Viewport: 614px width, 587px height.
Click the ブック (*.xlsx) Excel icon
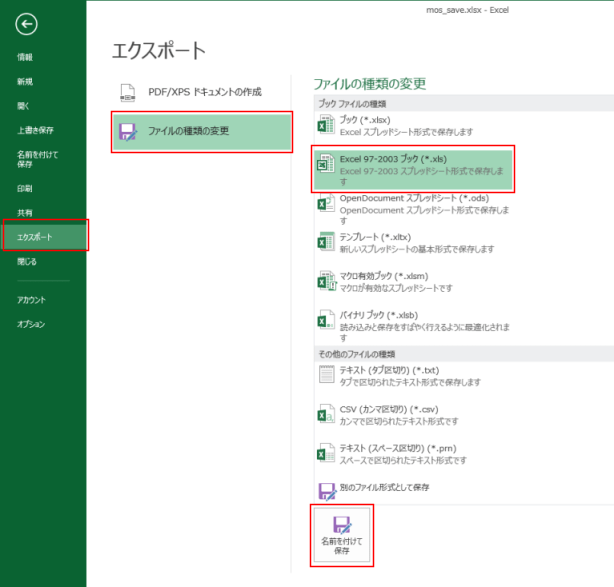point(326,125)
